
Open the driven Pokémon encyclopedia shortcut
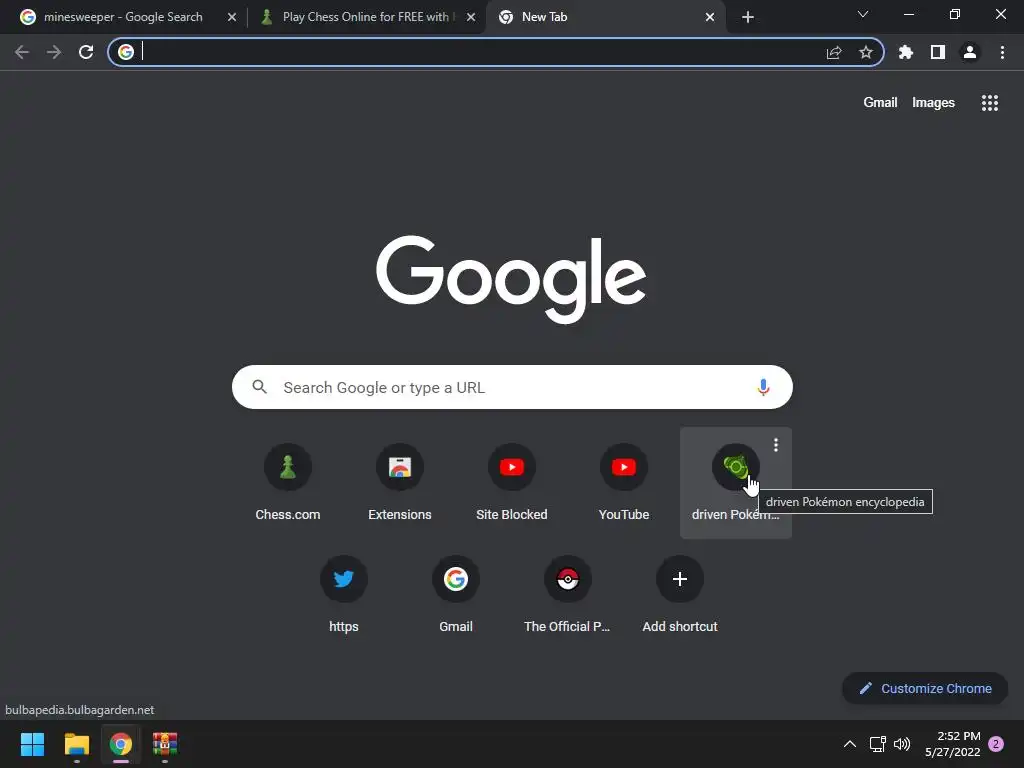click(x=736, y=483)
